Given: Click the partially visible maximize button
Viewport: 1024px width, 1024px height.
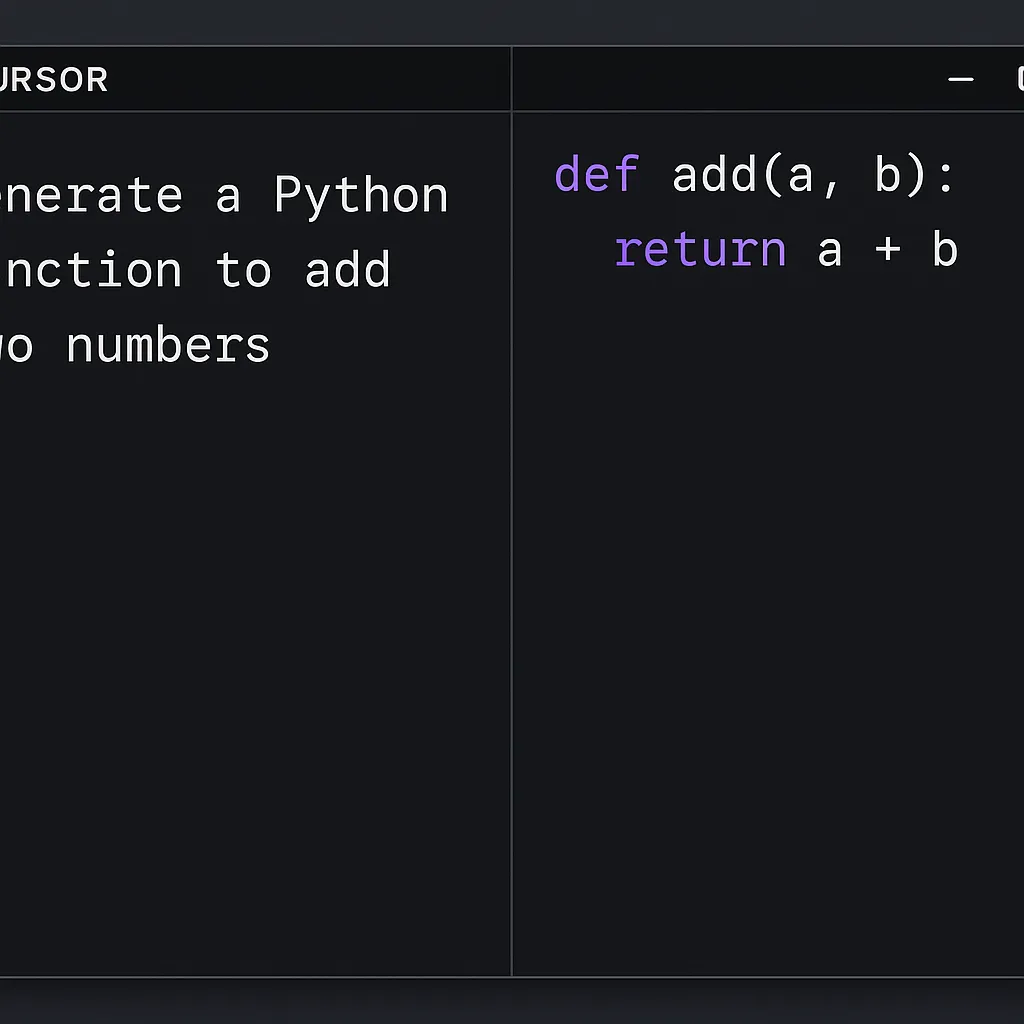Looking at the screenshot, I should [x=1019, y=79].
